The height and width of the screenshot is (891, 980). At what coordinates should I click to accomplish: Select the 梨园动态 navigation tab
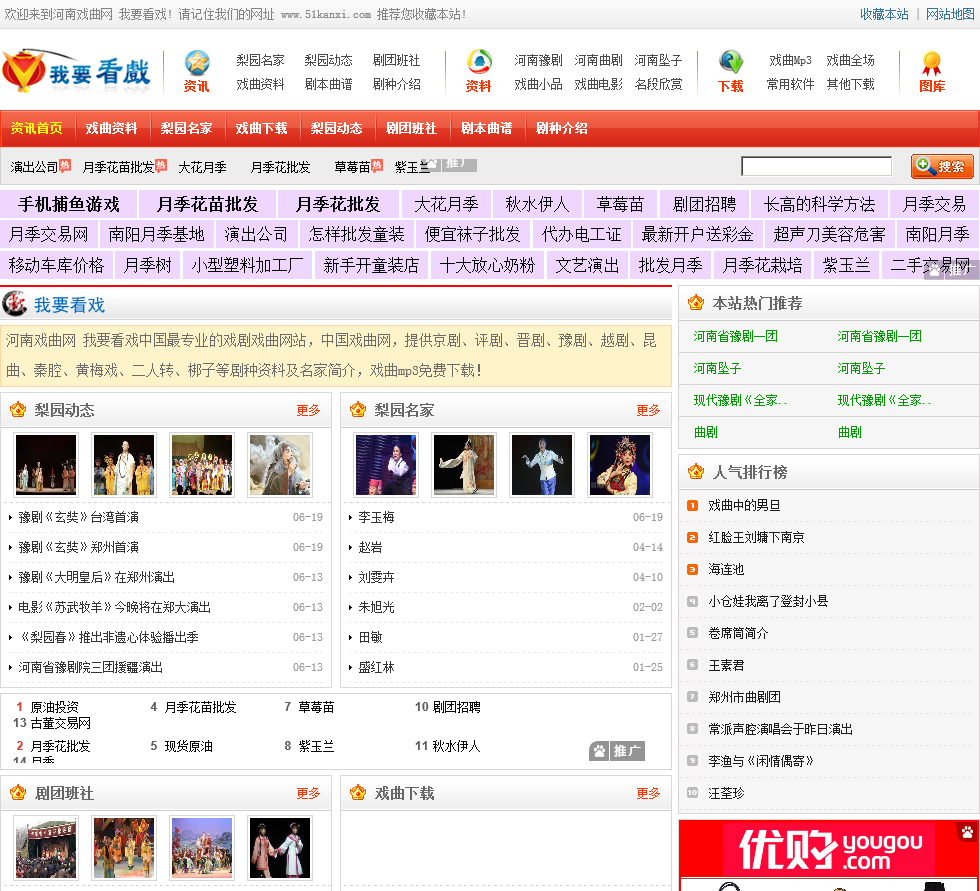pos(336,128)
